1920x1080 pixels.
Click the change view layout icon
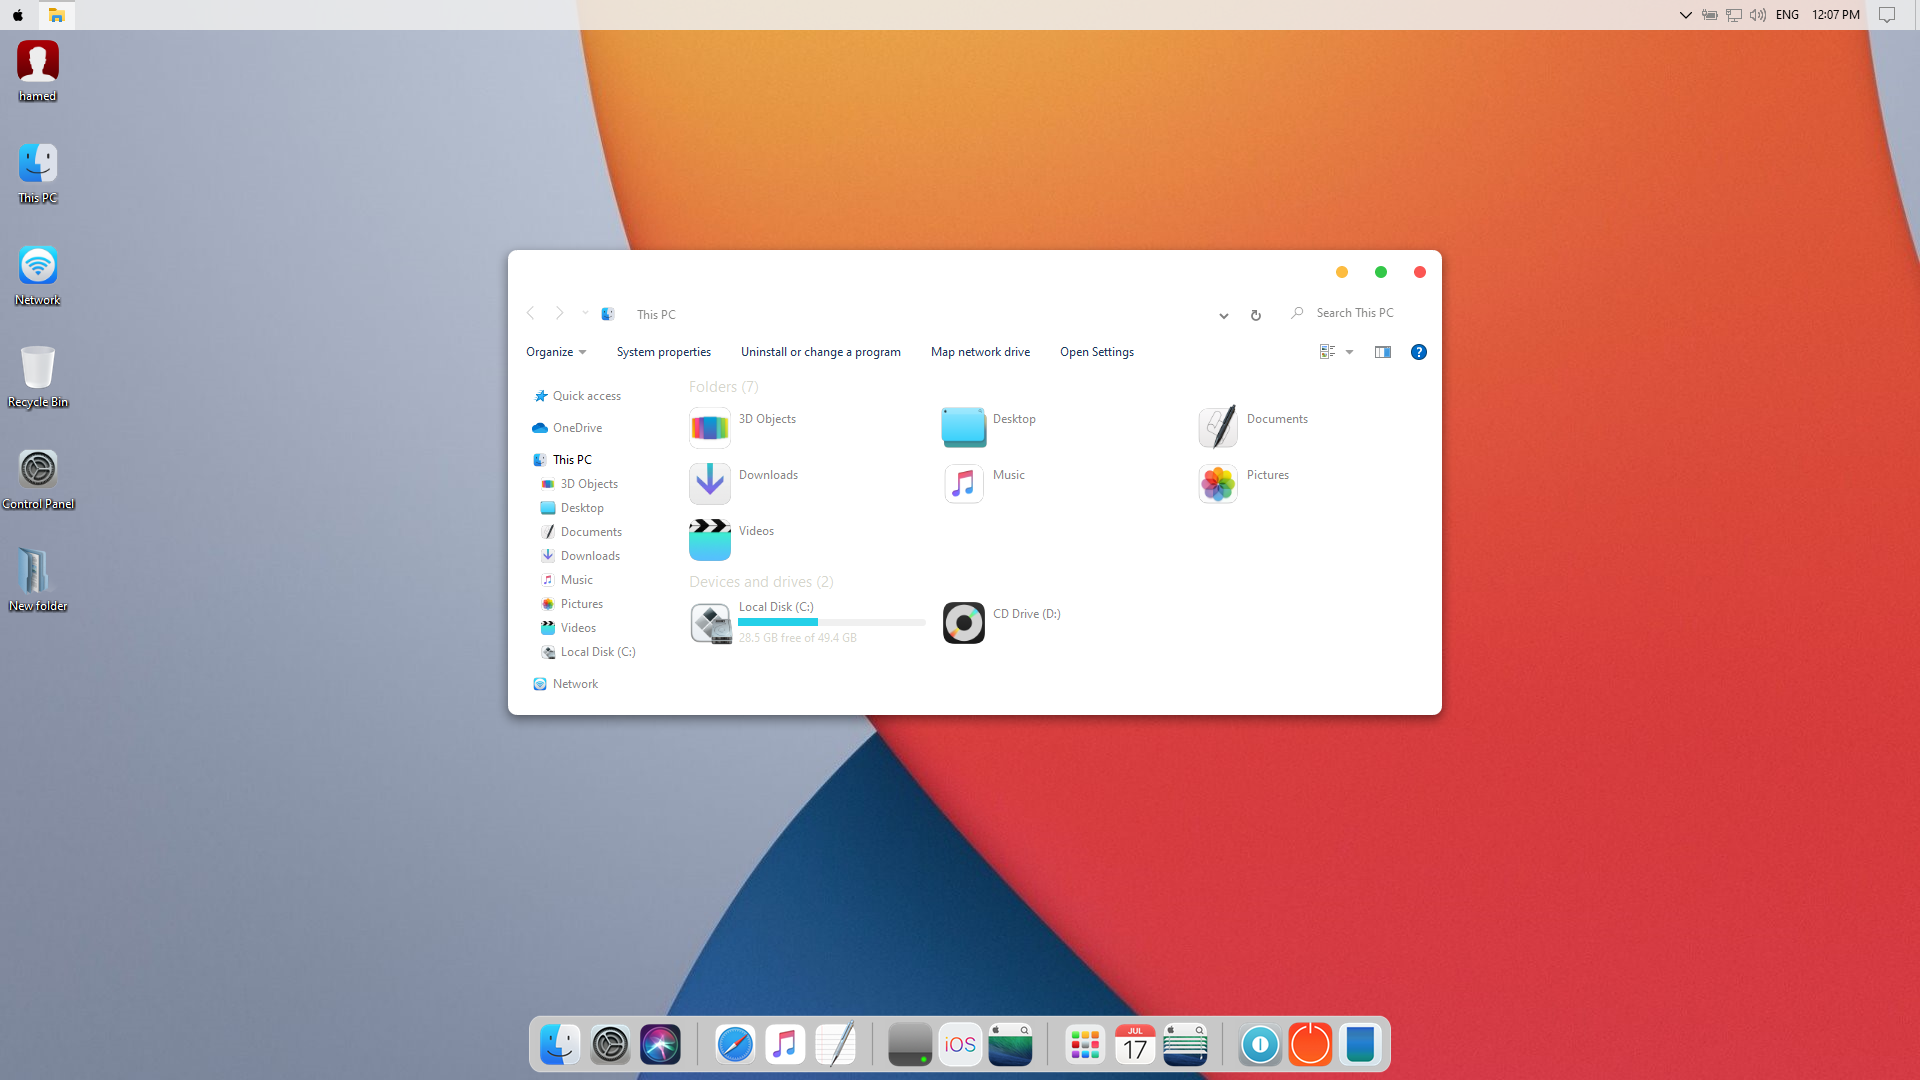(1327, 352)
